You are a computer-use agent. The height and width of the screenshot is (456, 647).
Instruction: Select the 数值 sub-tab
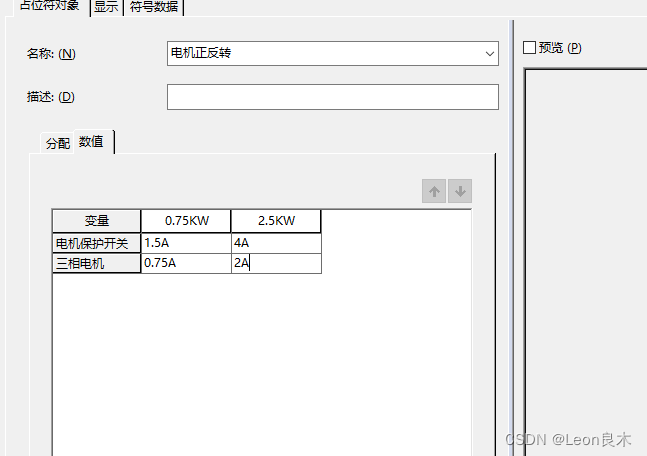pyautogui.click(x=92, y=142)
